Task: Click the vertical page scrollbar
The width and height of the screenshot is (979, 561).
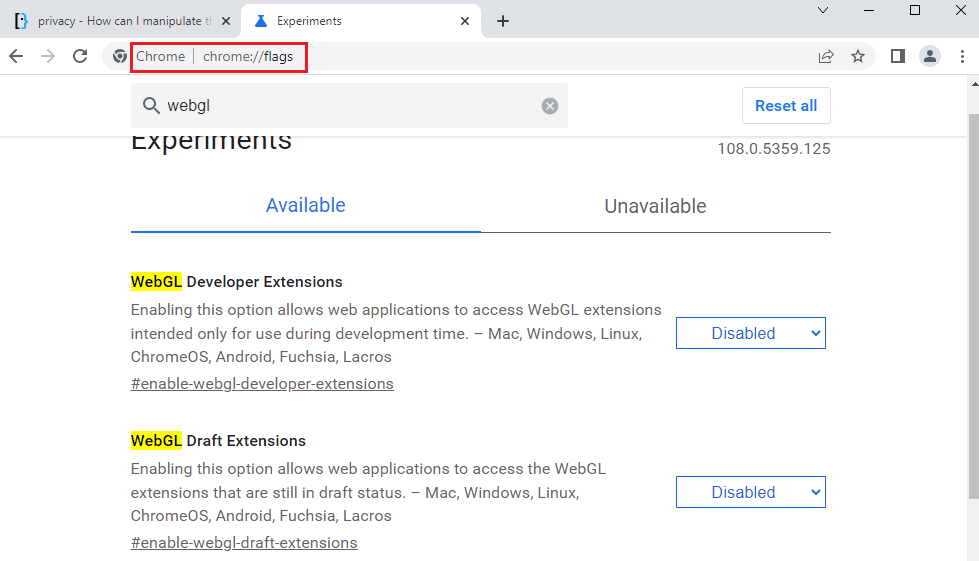Action: click(x=973, y=306)
